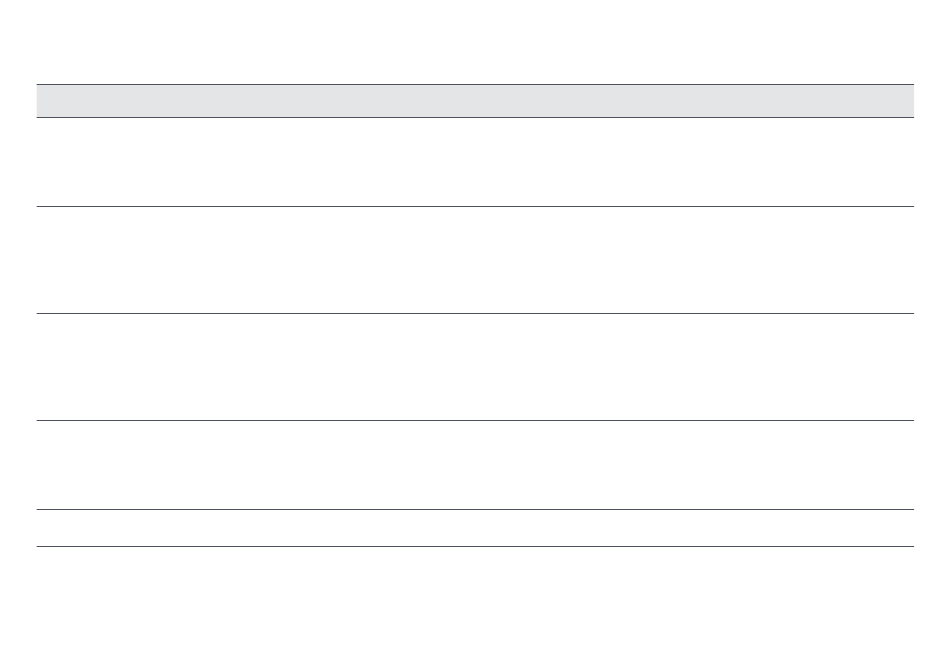Image resolution: width=950 pixels, height=662 pixels.
Task: Click the gray table header bar
Action: 475,101
